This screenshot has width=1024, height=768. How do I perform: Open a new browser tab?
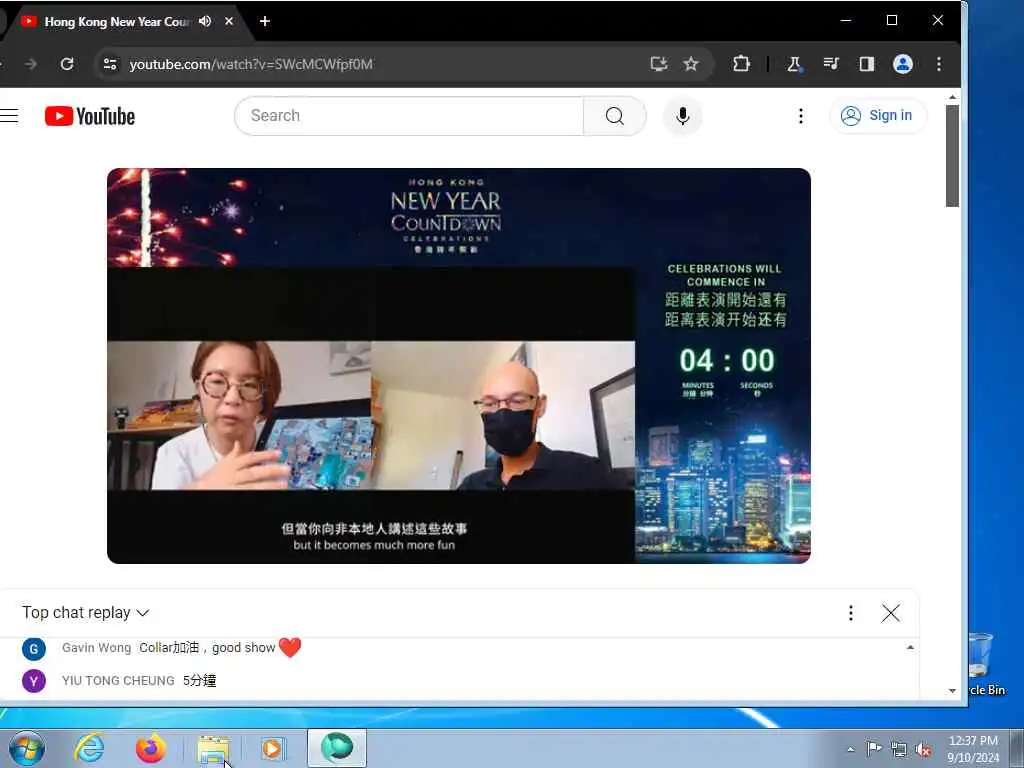click(x=264, y=21)
